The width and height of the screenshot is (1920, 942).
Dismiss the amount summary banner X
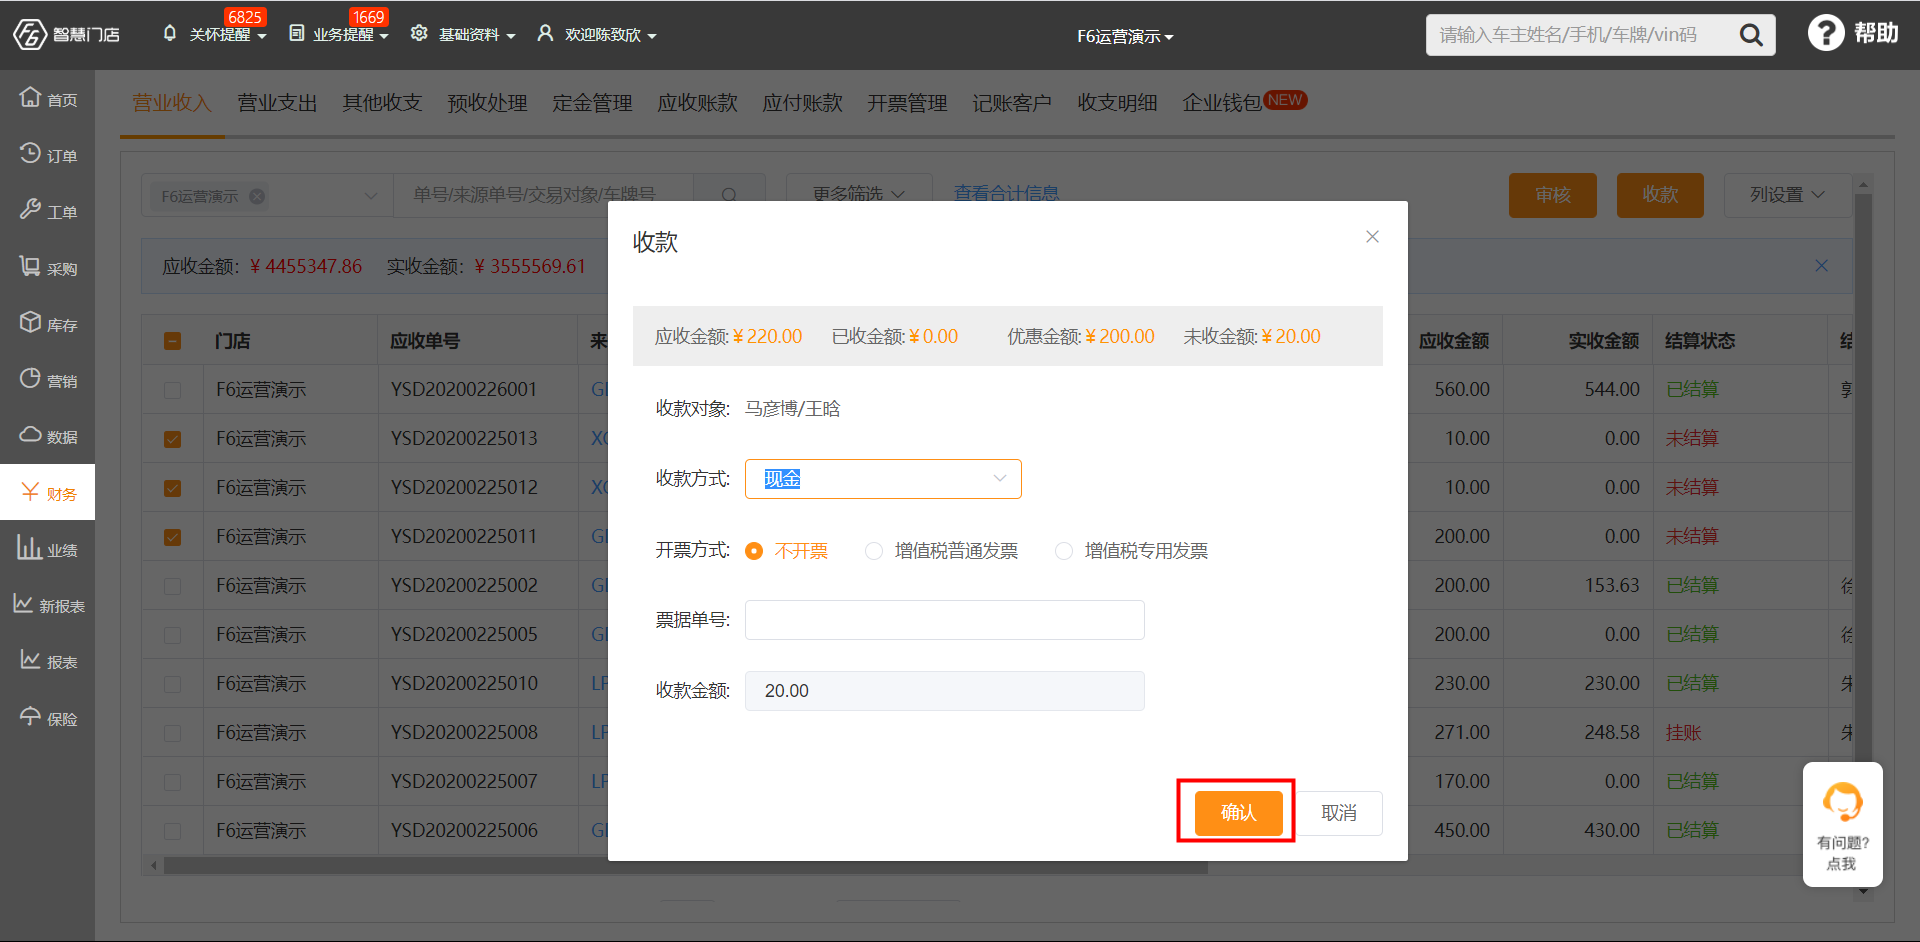pos(1821,265)
